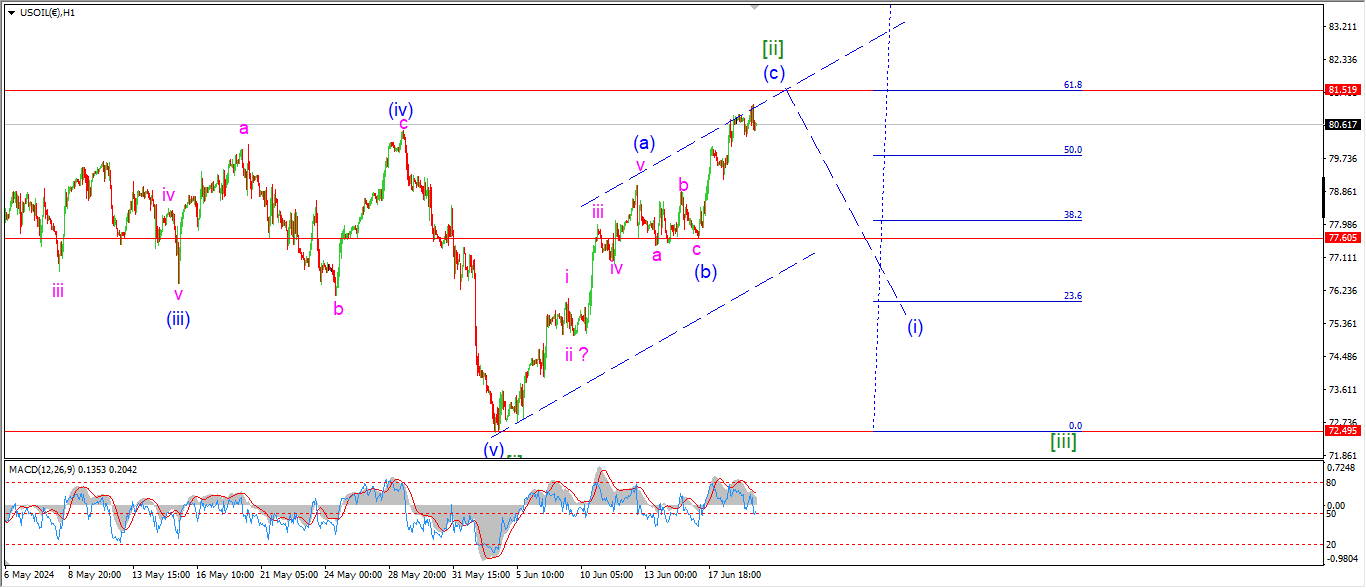Select the red 77.605 price level tag
The height and width of the screenshot is (588, 1366).
tap(1342, 238)
